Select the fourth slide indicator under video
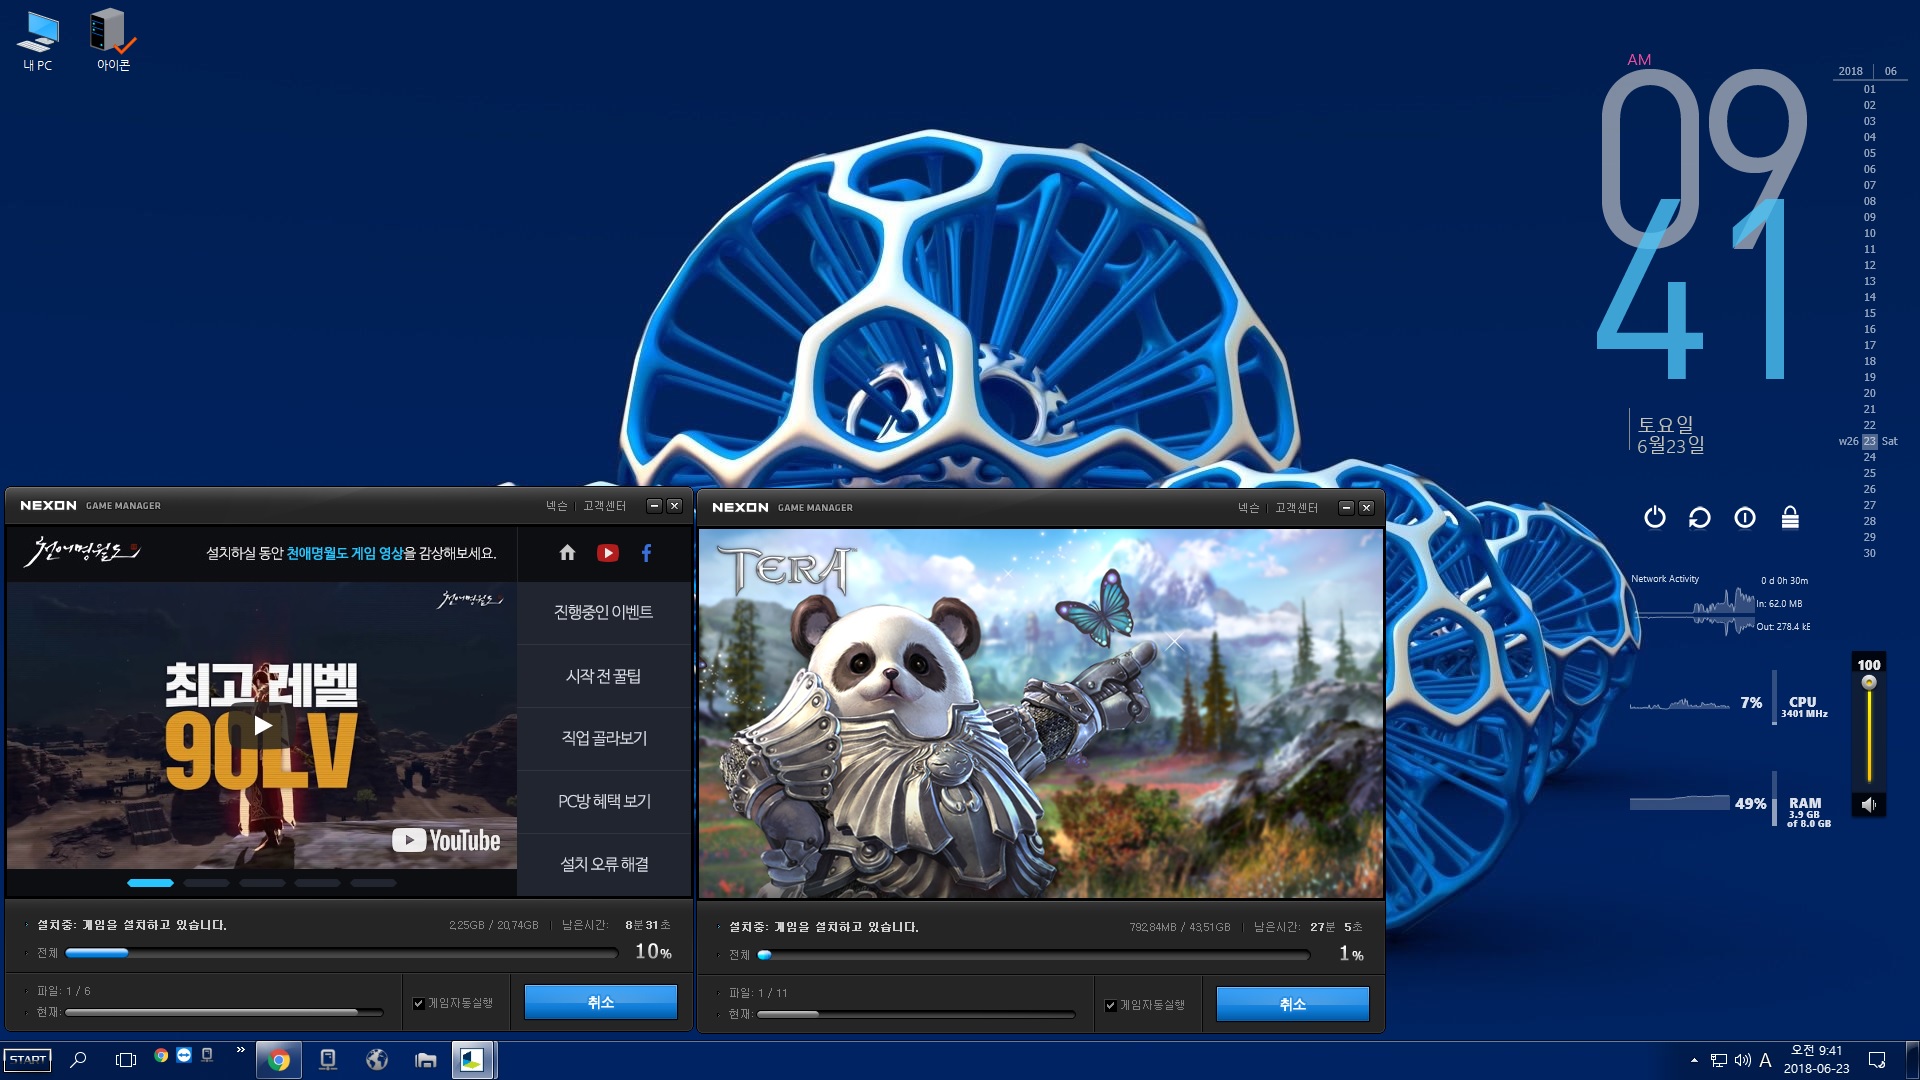This screenshot has height=1080, width=1920. point(318,883)
